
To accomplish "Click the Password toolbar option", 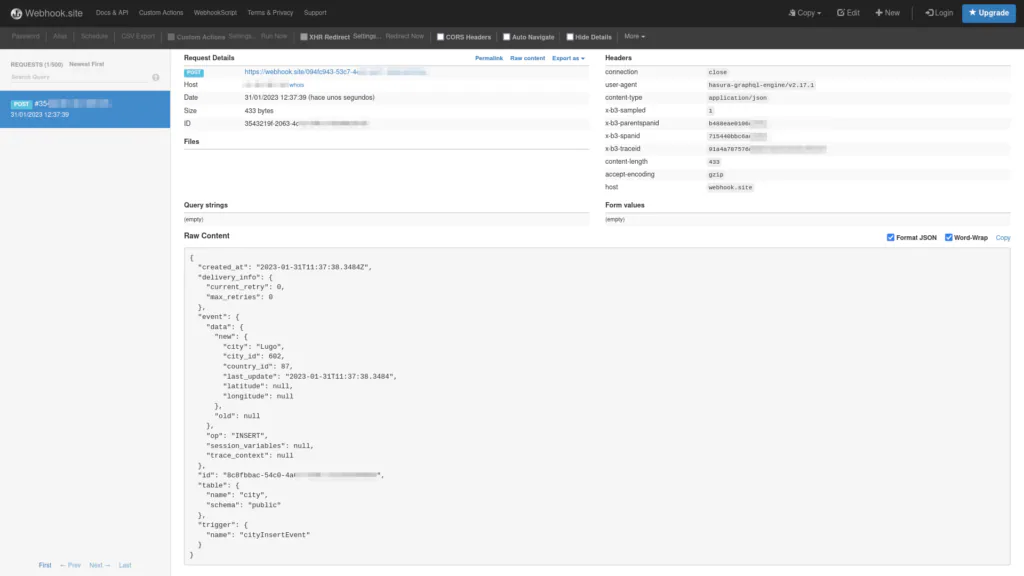I will tap(25, 37).
